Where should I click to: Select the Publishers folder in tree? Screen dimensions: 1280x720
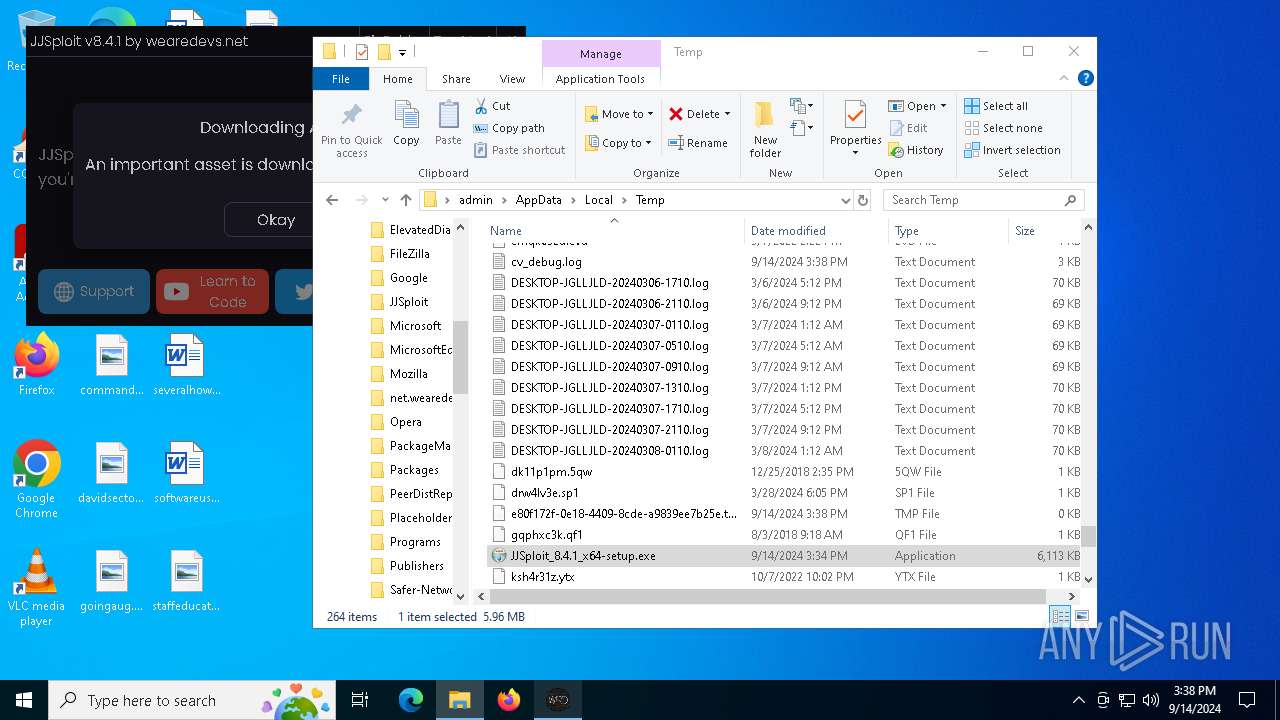[x=416, y=566]
